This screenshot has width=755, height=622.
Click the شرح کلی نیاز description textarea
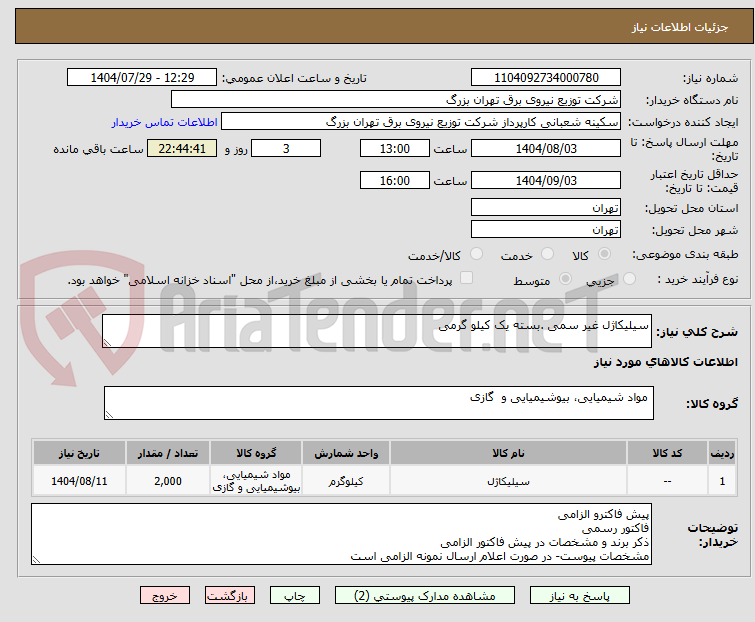point(377,331)
